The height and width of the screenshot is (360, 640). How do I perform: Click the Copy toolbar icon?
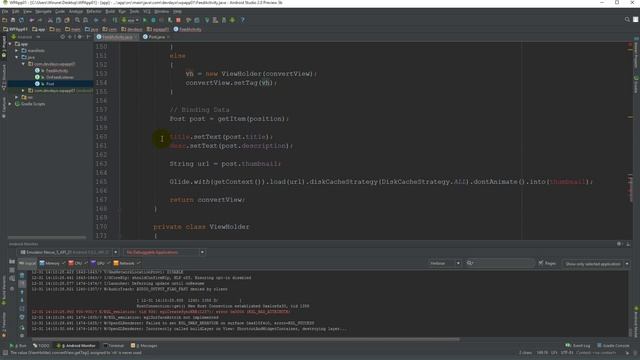pyautogui.click(x=58, y=20)
